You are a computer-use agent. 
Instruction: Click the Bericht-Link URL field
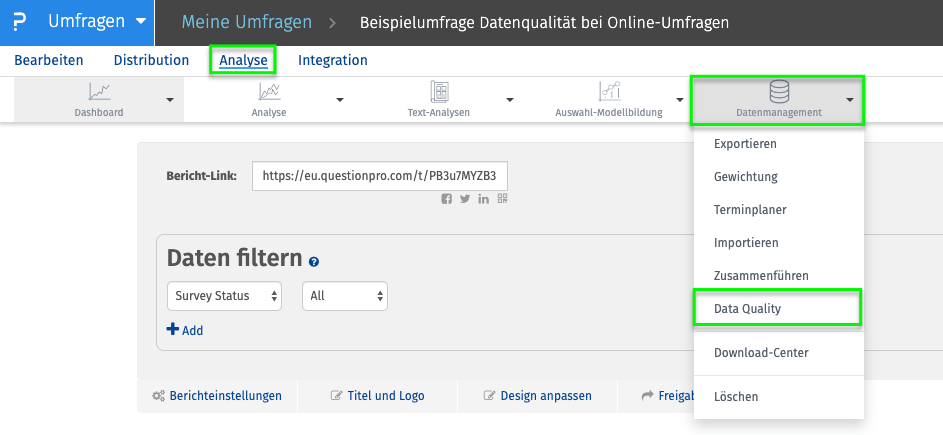[380, 176]
